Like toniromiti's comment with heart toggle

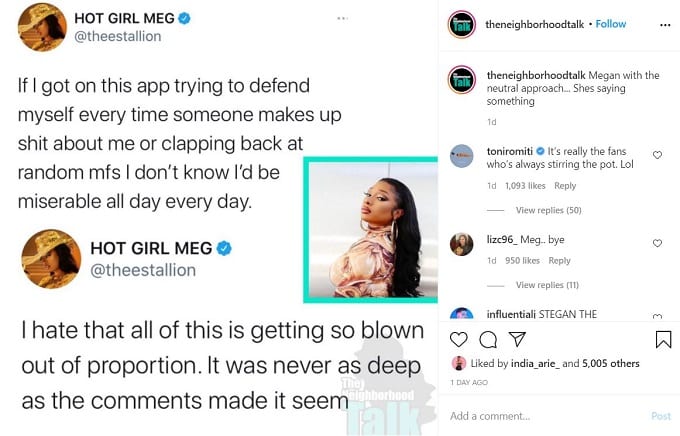click(x=657, y=155)
